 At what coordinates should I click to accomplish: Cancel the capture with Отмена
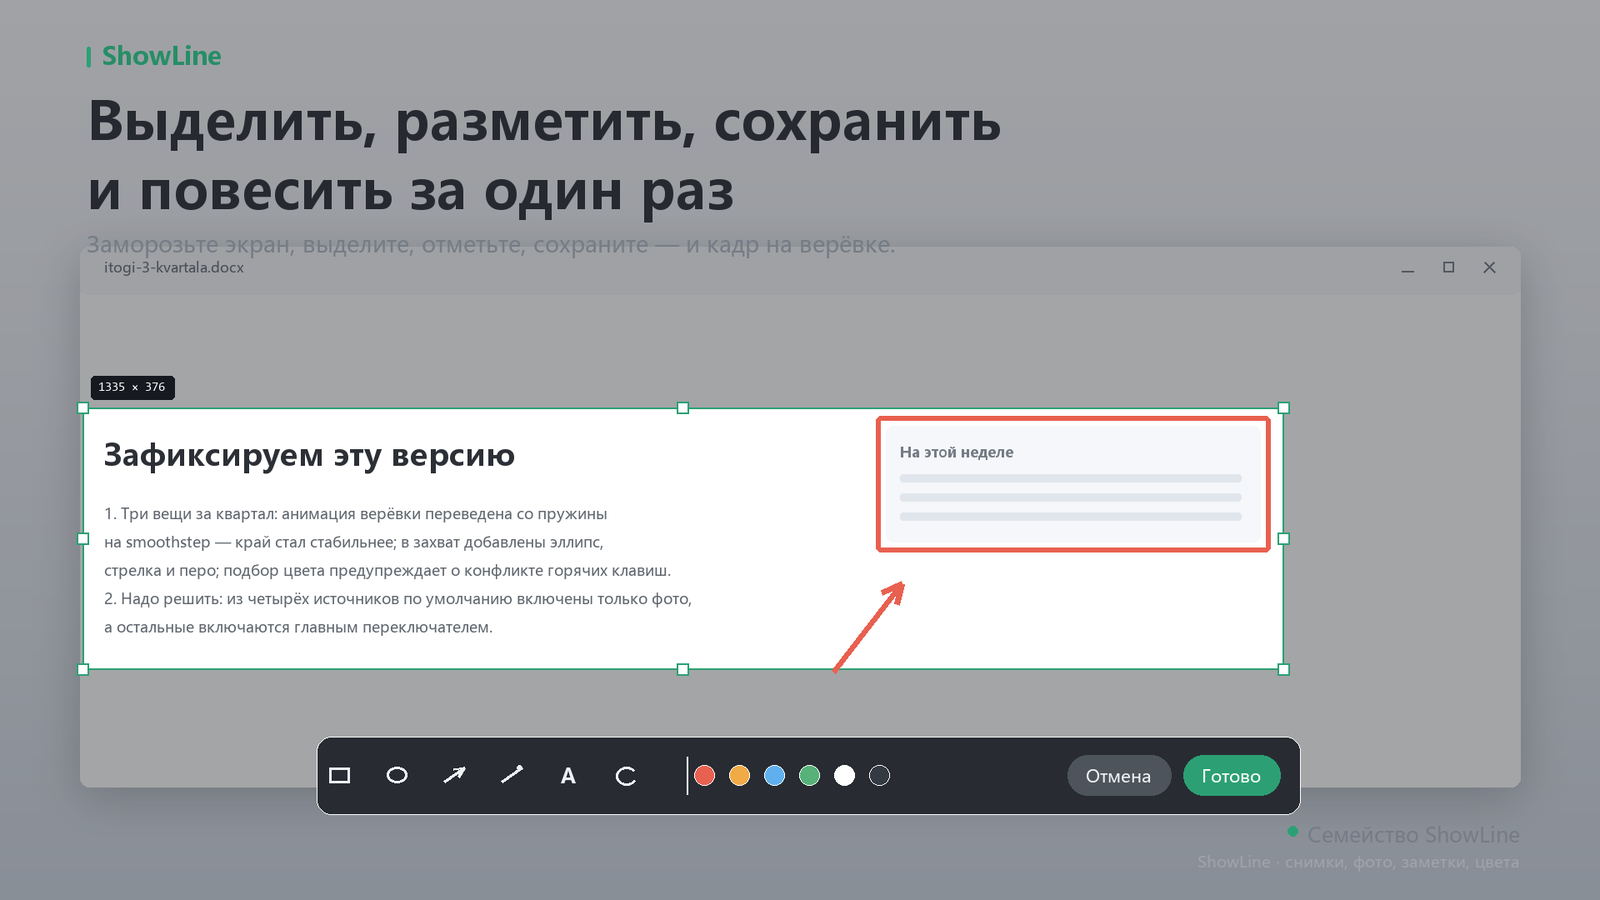(x=1119, y=776)
